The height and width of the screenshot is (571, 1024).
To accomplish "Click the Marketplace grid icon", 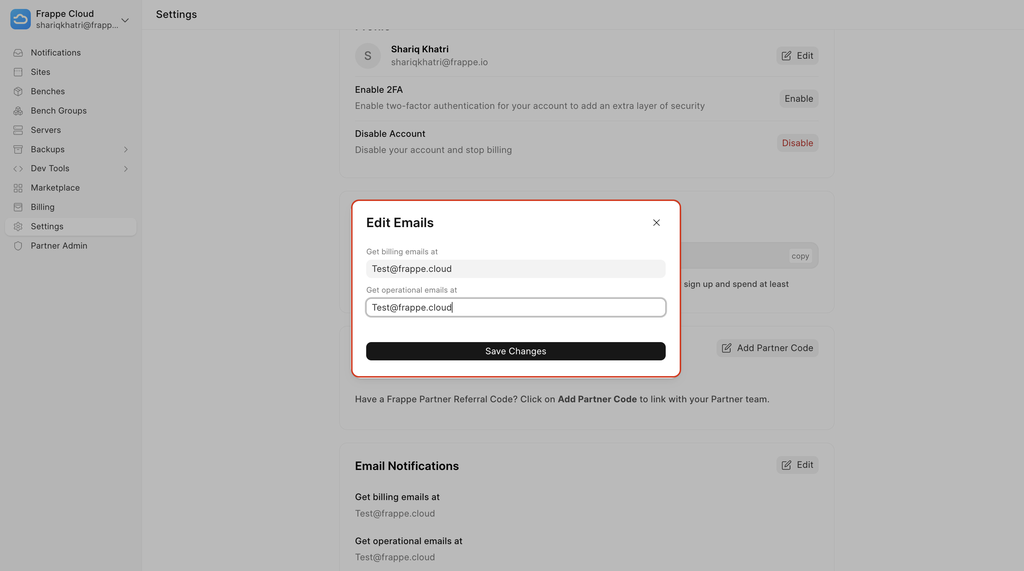I will 18,188.
